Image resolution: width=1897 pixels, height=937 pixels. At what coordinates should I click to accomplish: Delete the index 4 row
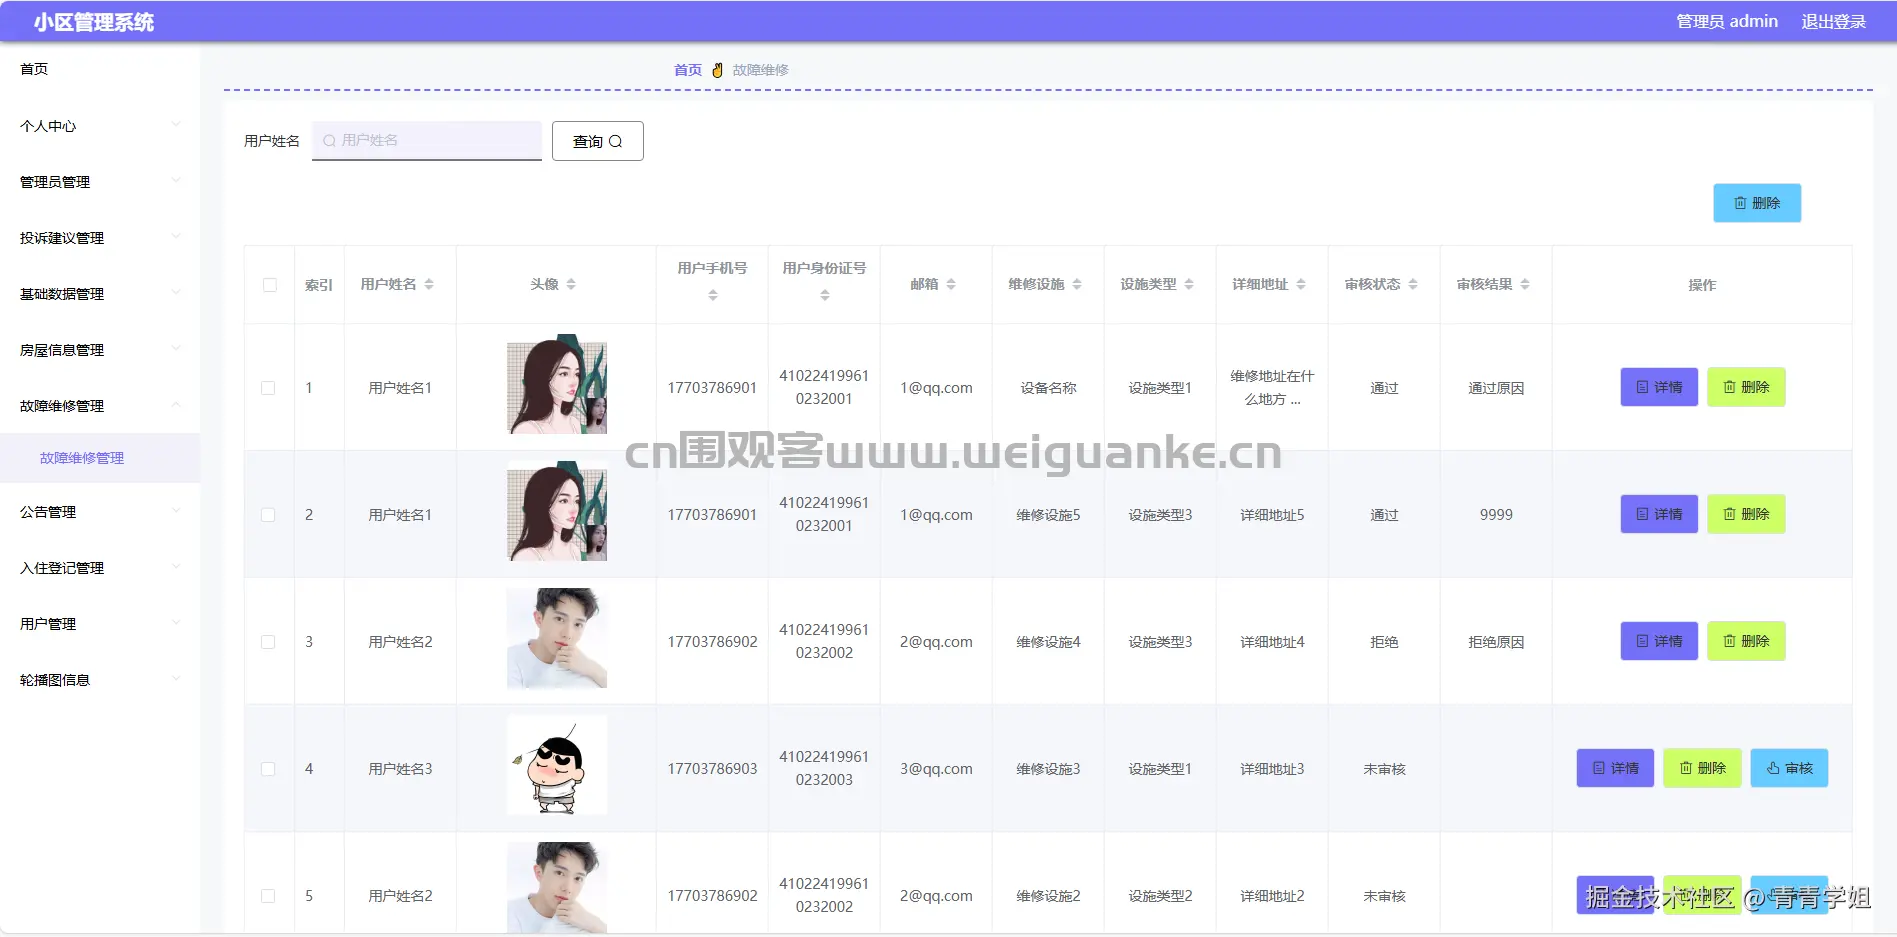(1702, 768)
